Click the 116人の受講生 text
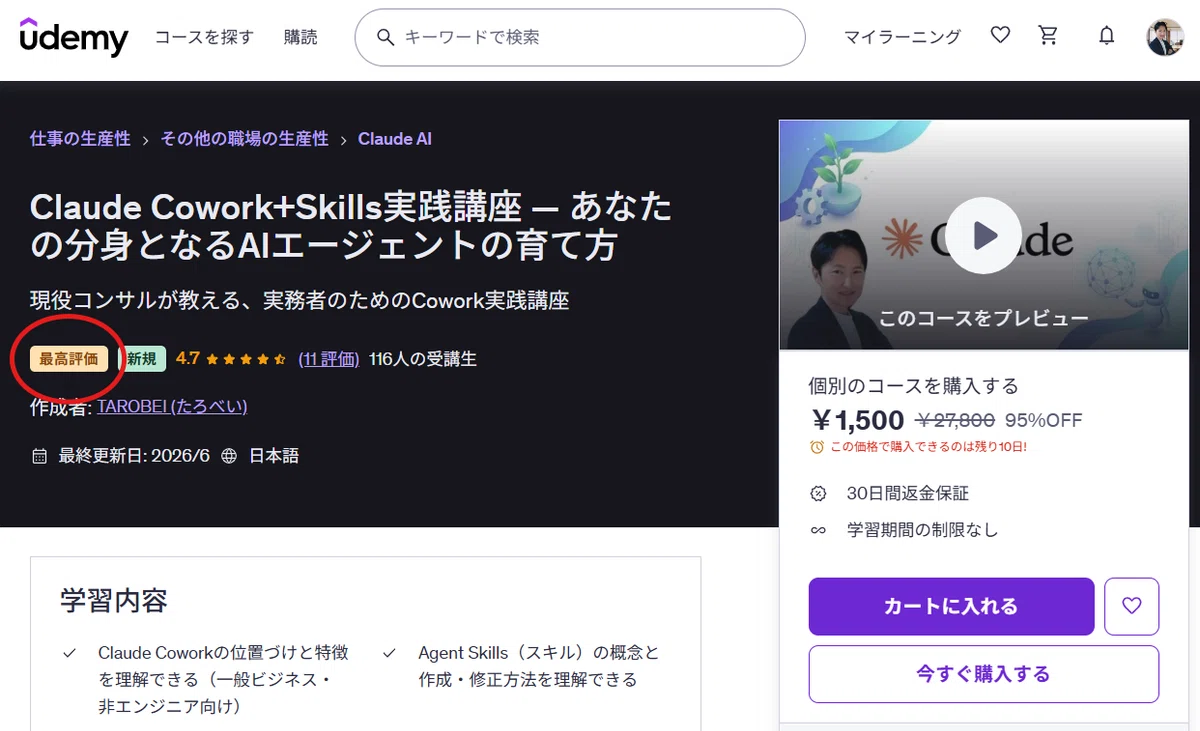The image size is (1200, 731). [423, 358]
